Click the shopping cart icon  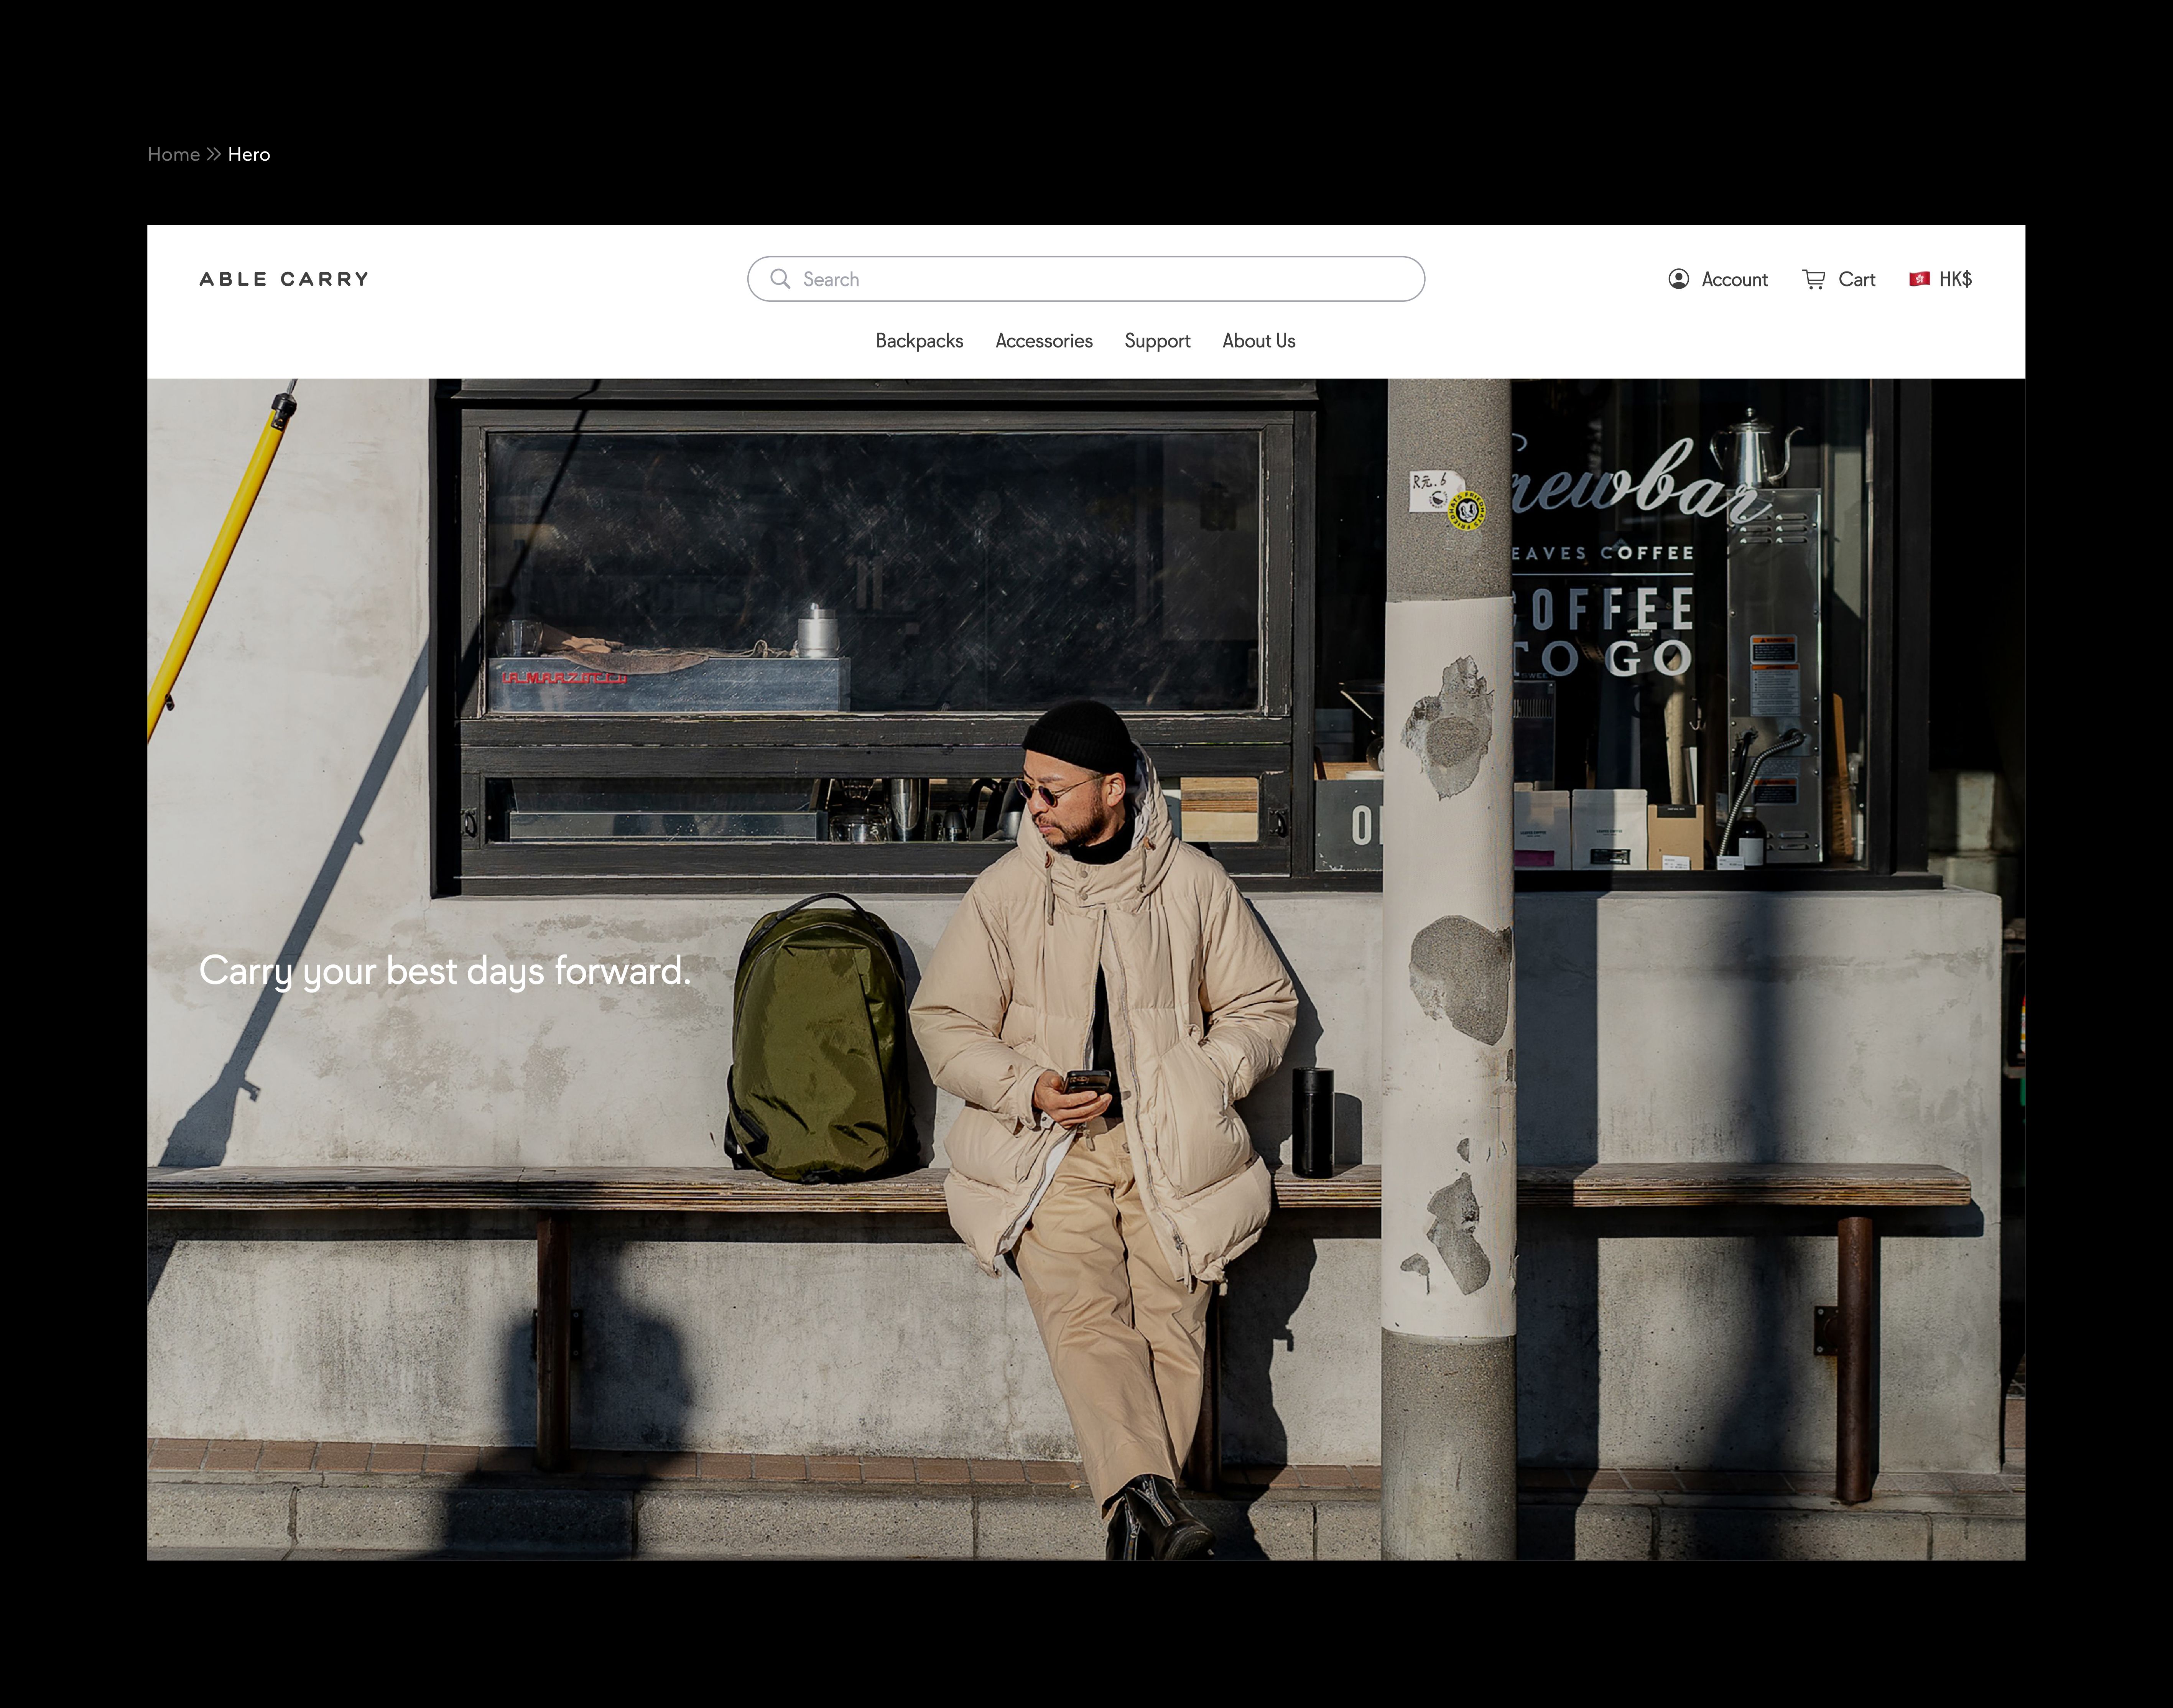[x=1814, y=279]
